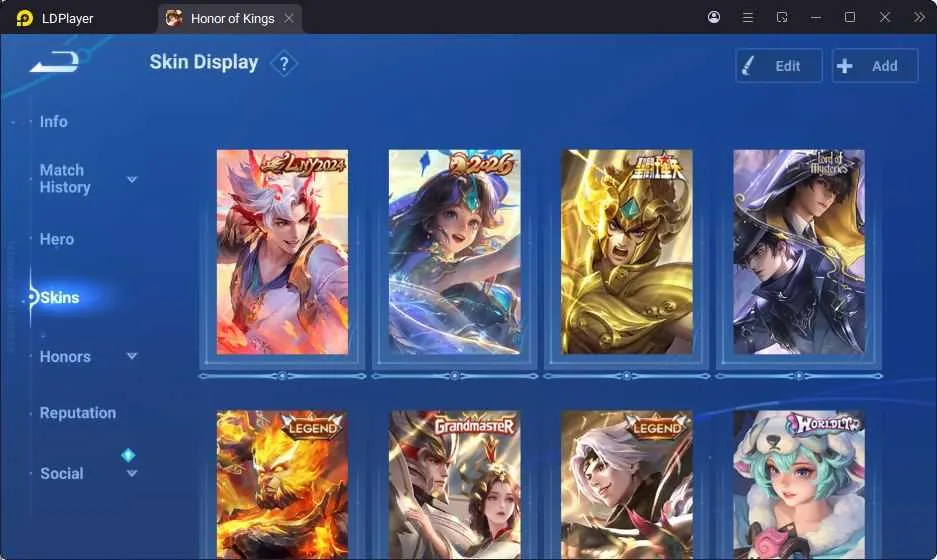Close the Honor of Kings tab

pos(289,19)
